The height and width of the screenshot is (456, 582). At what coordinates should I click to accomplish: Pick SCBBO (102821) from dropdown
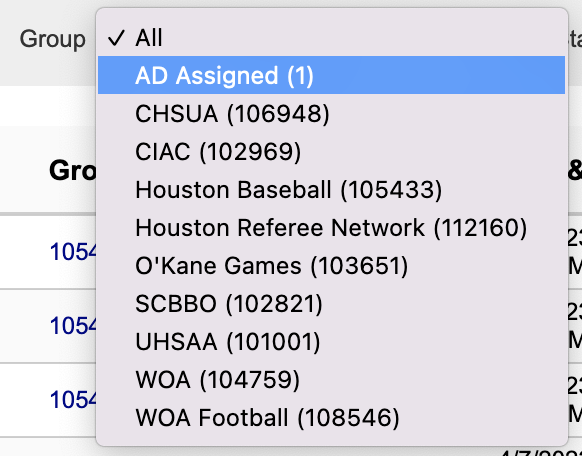tap(331, 304)
